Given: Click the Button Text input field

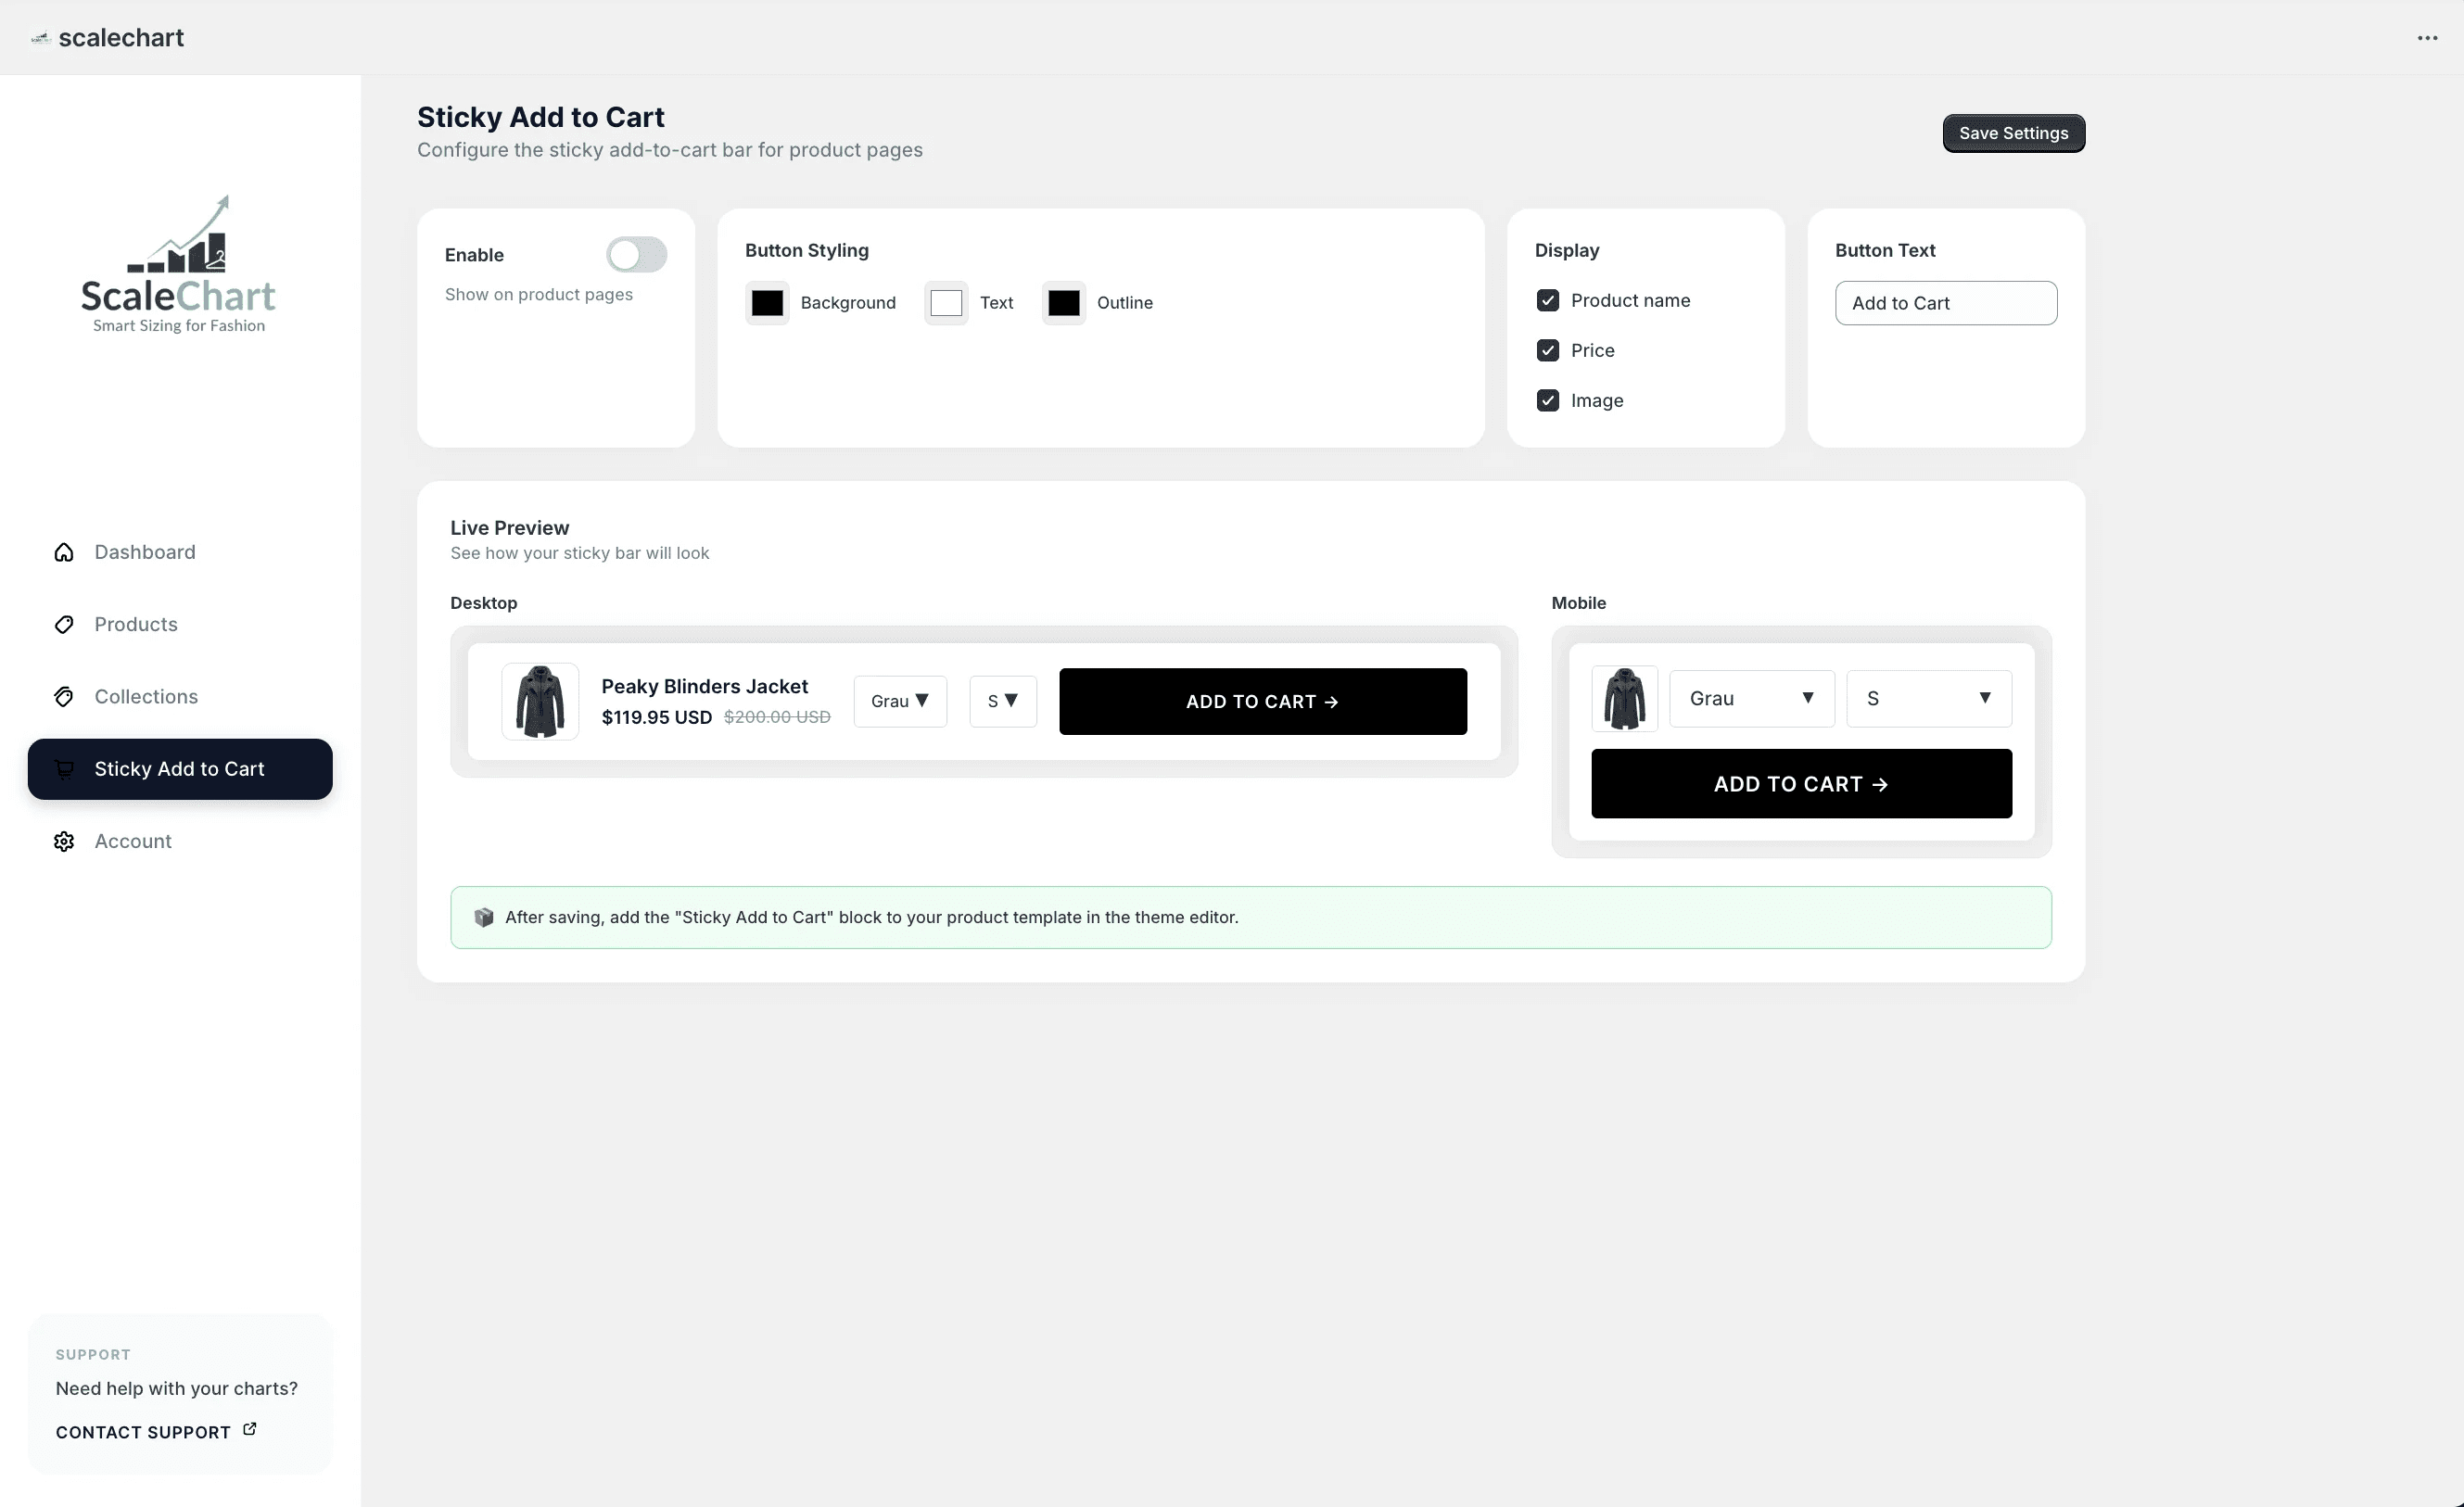Looking at the screenshot, I should 1945,303.
